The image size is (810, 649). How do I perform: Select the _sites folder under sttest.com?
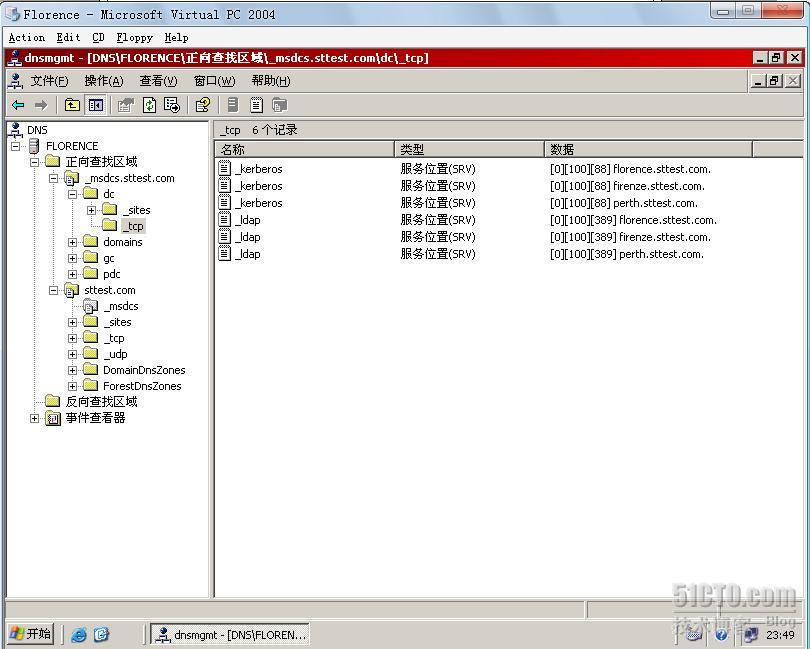tap(117, 322)
